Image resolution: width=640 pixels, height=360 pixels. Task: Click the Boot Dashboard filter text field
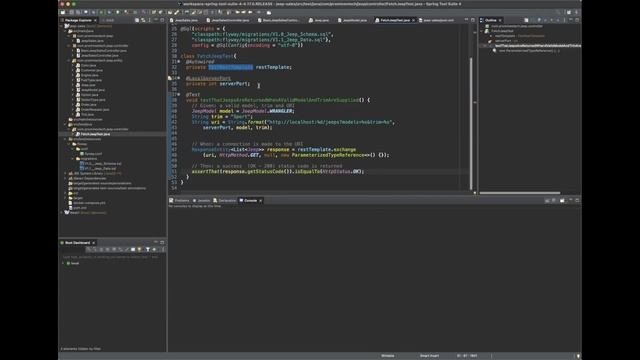[110, 257]
